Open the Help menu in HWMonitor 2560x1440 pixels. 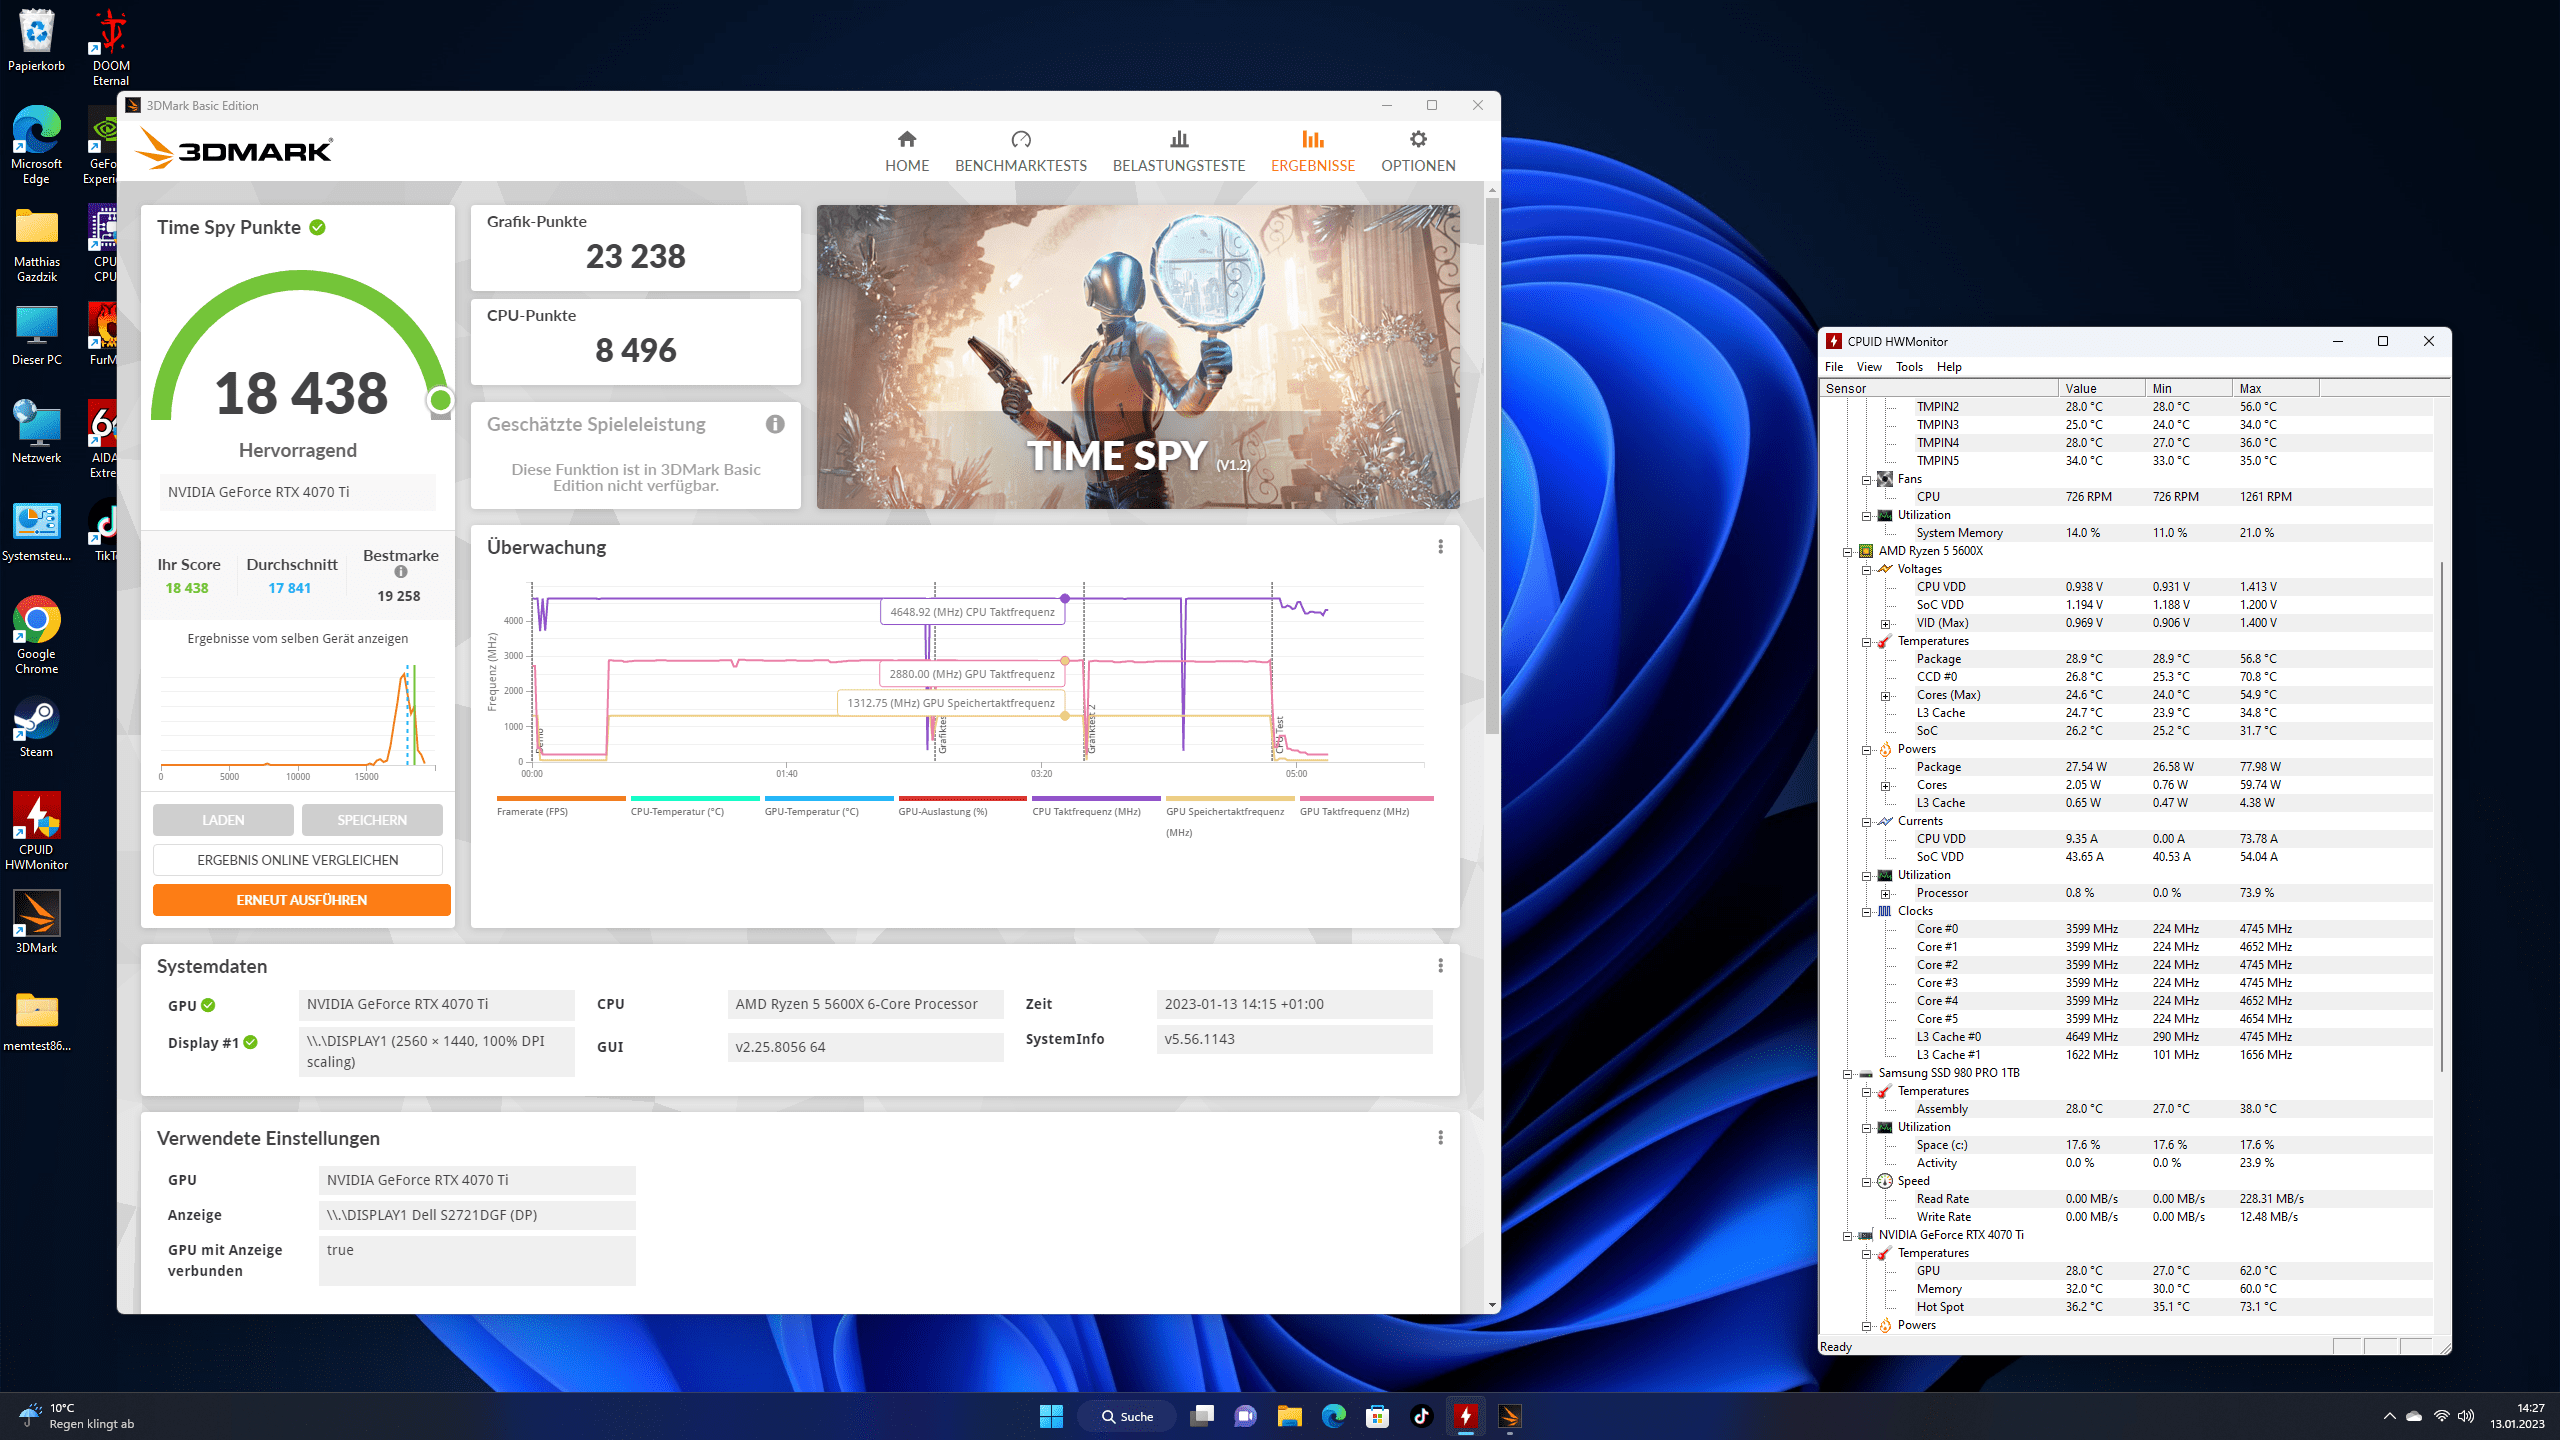click(x=1949, y=367)
